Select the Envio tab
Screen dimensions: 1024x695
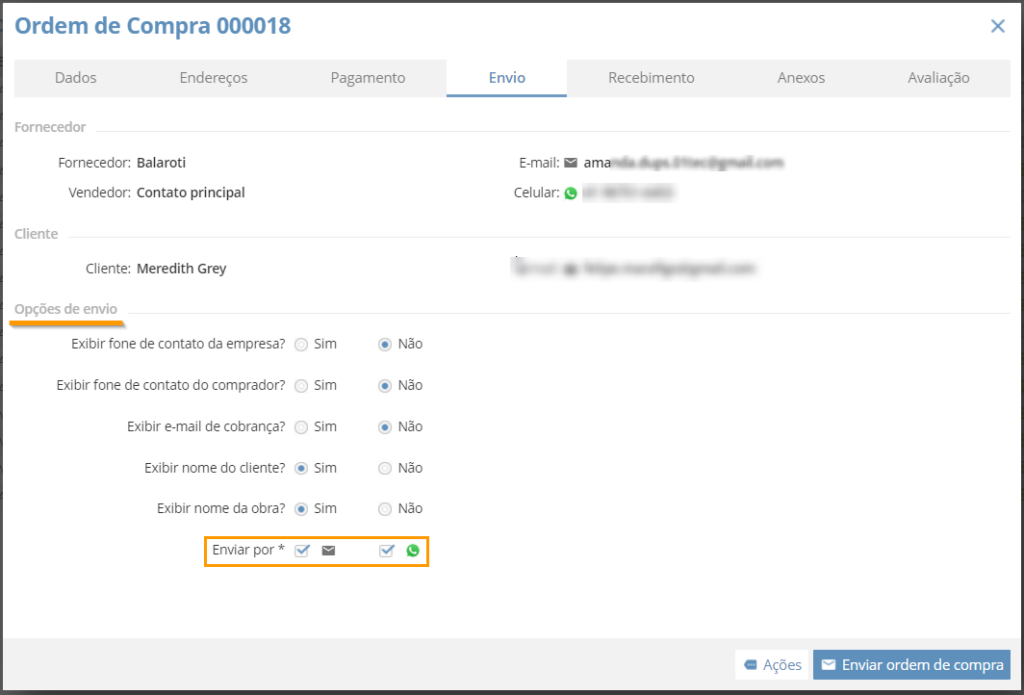click(507, 78)
